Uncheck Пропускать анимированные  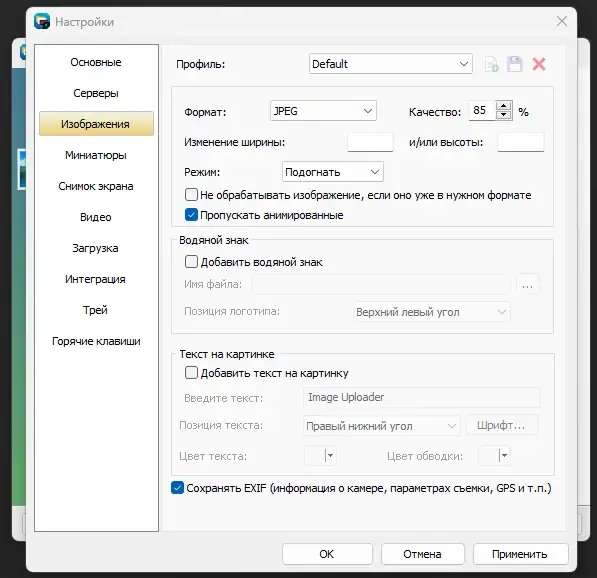[x=191, y=215]
